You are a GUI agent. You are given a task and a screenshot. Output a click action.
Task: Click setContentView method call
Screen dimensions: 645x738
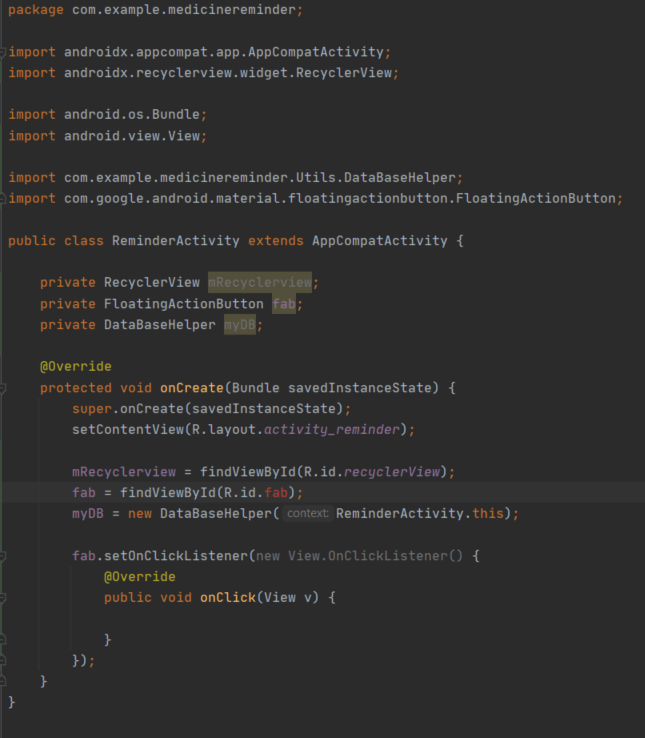click(128, 429)
